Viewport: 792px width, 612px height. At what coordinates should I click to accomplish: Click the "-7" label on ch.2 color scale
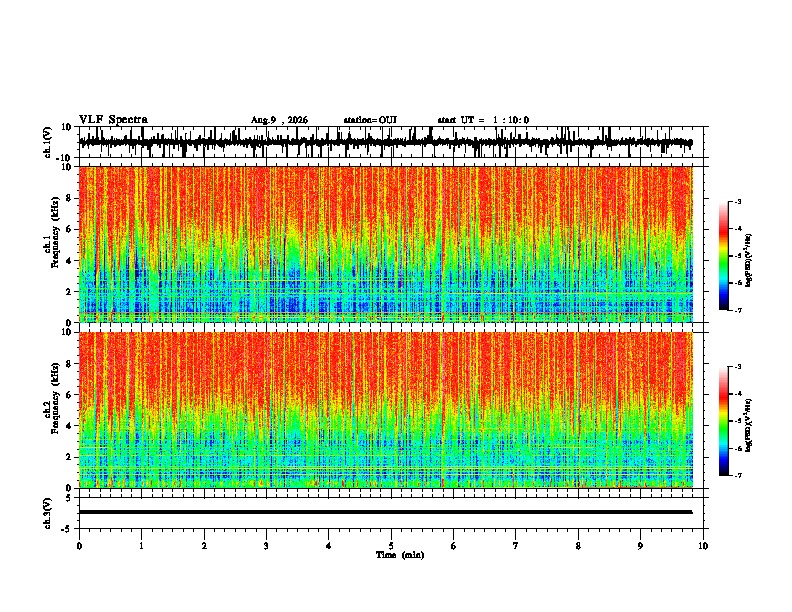pos(737,475)
